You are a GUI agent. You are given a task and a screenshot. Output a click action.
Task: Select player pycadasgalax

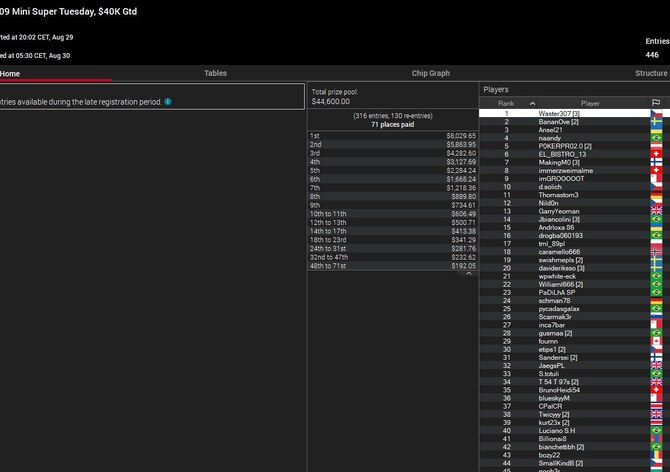pyautogui.click(x=559, y=308)
